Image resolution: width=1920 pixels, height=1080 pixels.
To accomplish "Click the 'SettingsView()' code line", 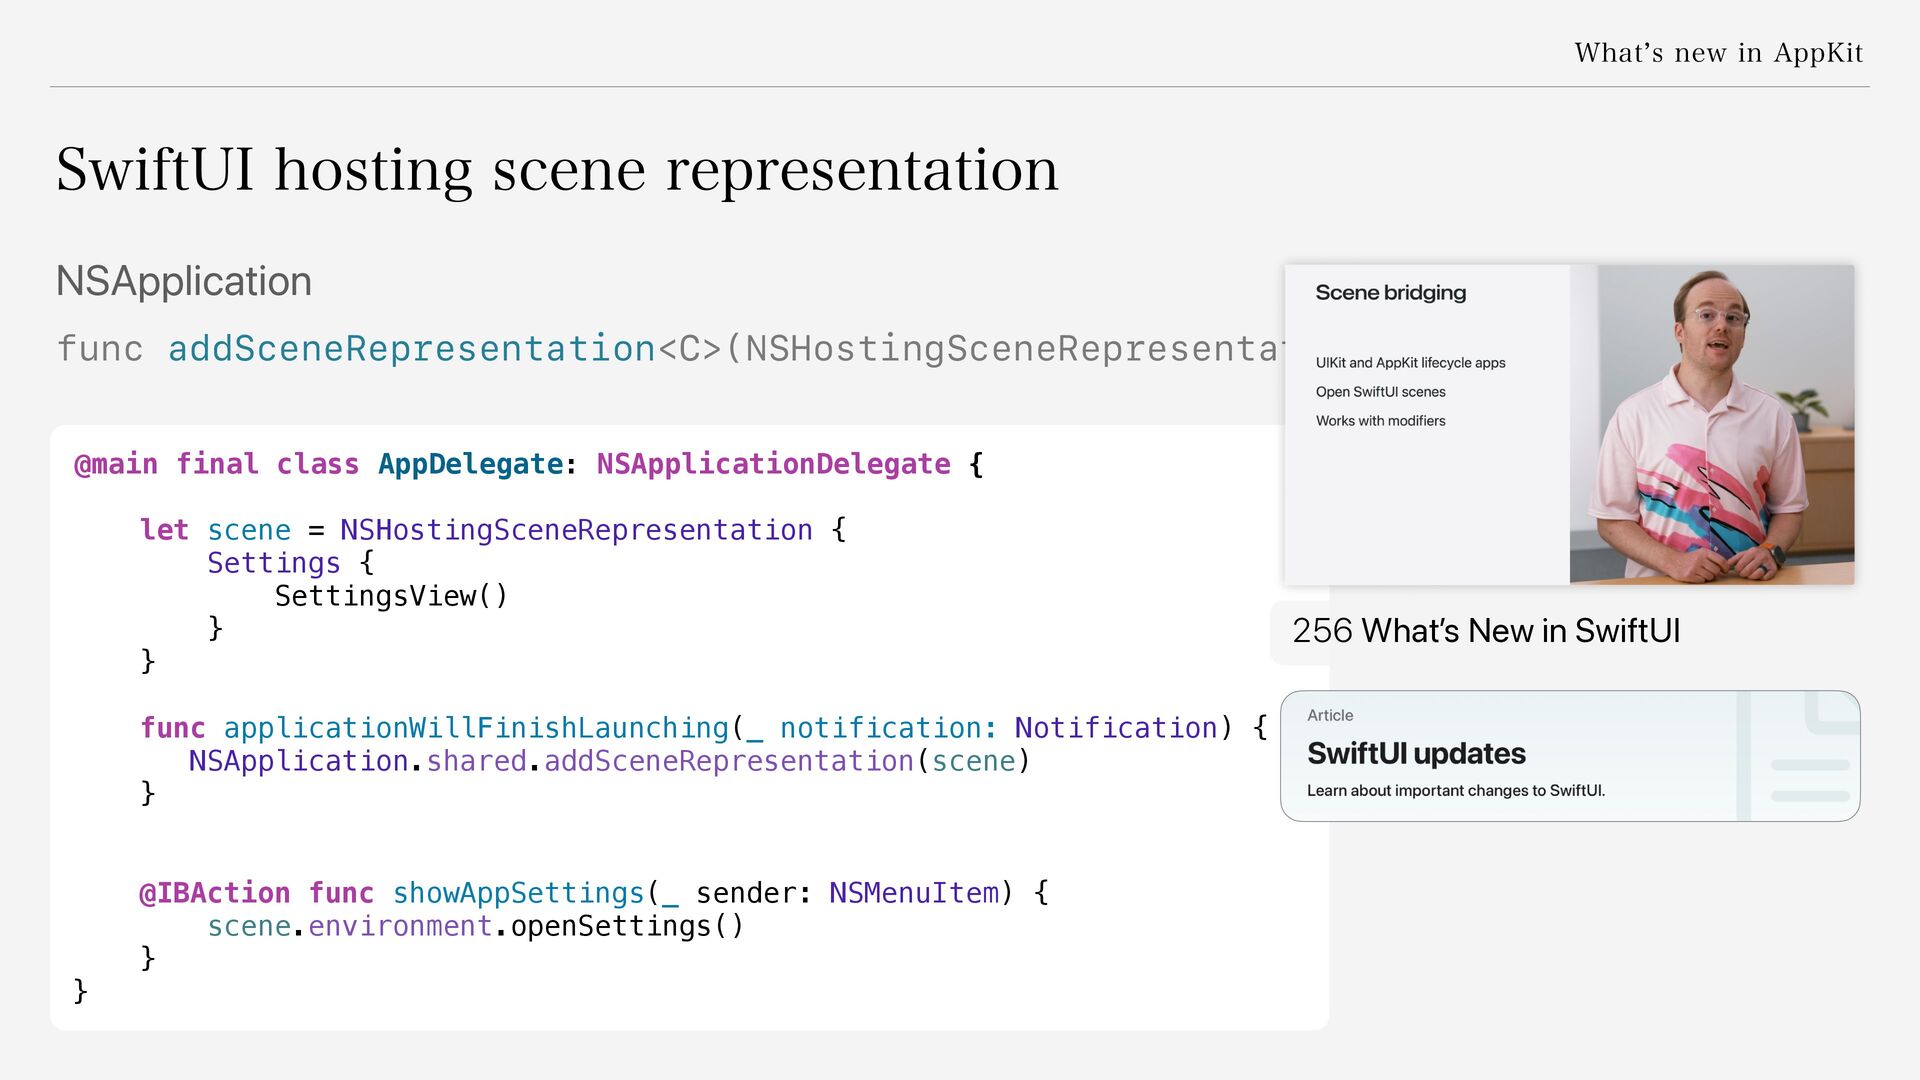I will (392, 596).
